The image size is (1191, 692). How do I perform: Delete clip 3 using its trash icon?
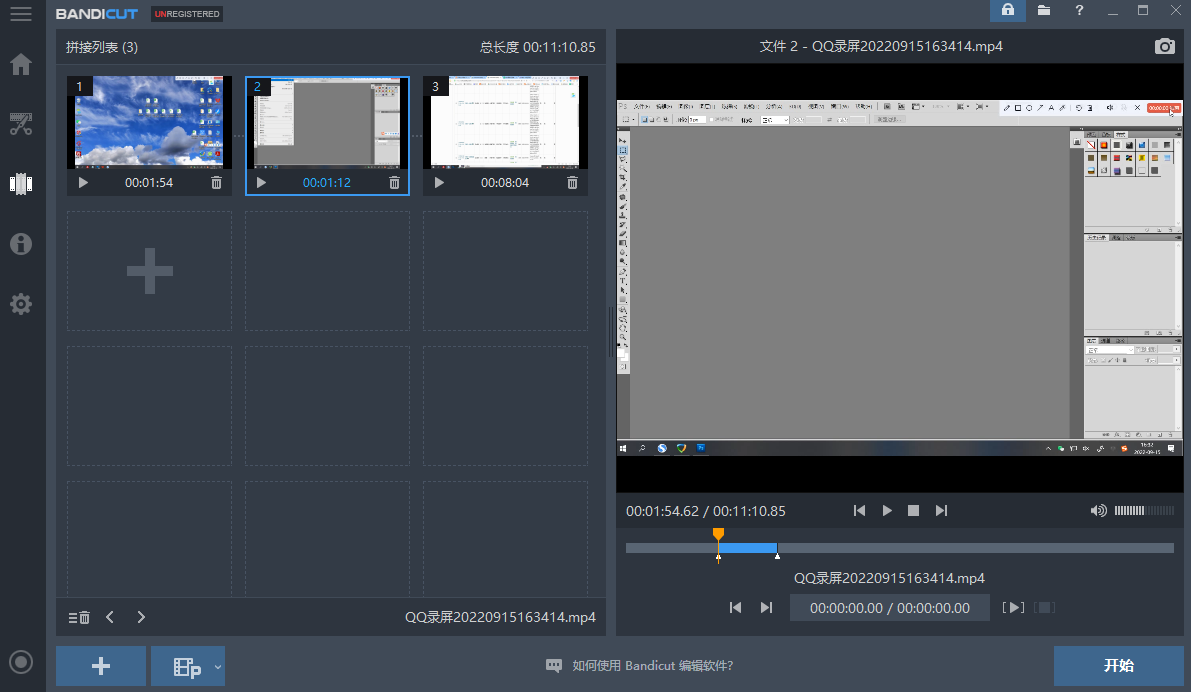[572, 182]
